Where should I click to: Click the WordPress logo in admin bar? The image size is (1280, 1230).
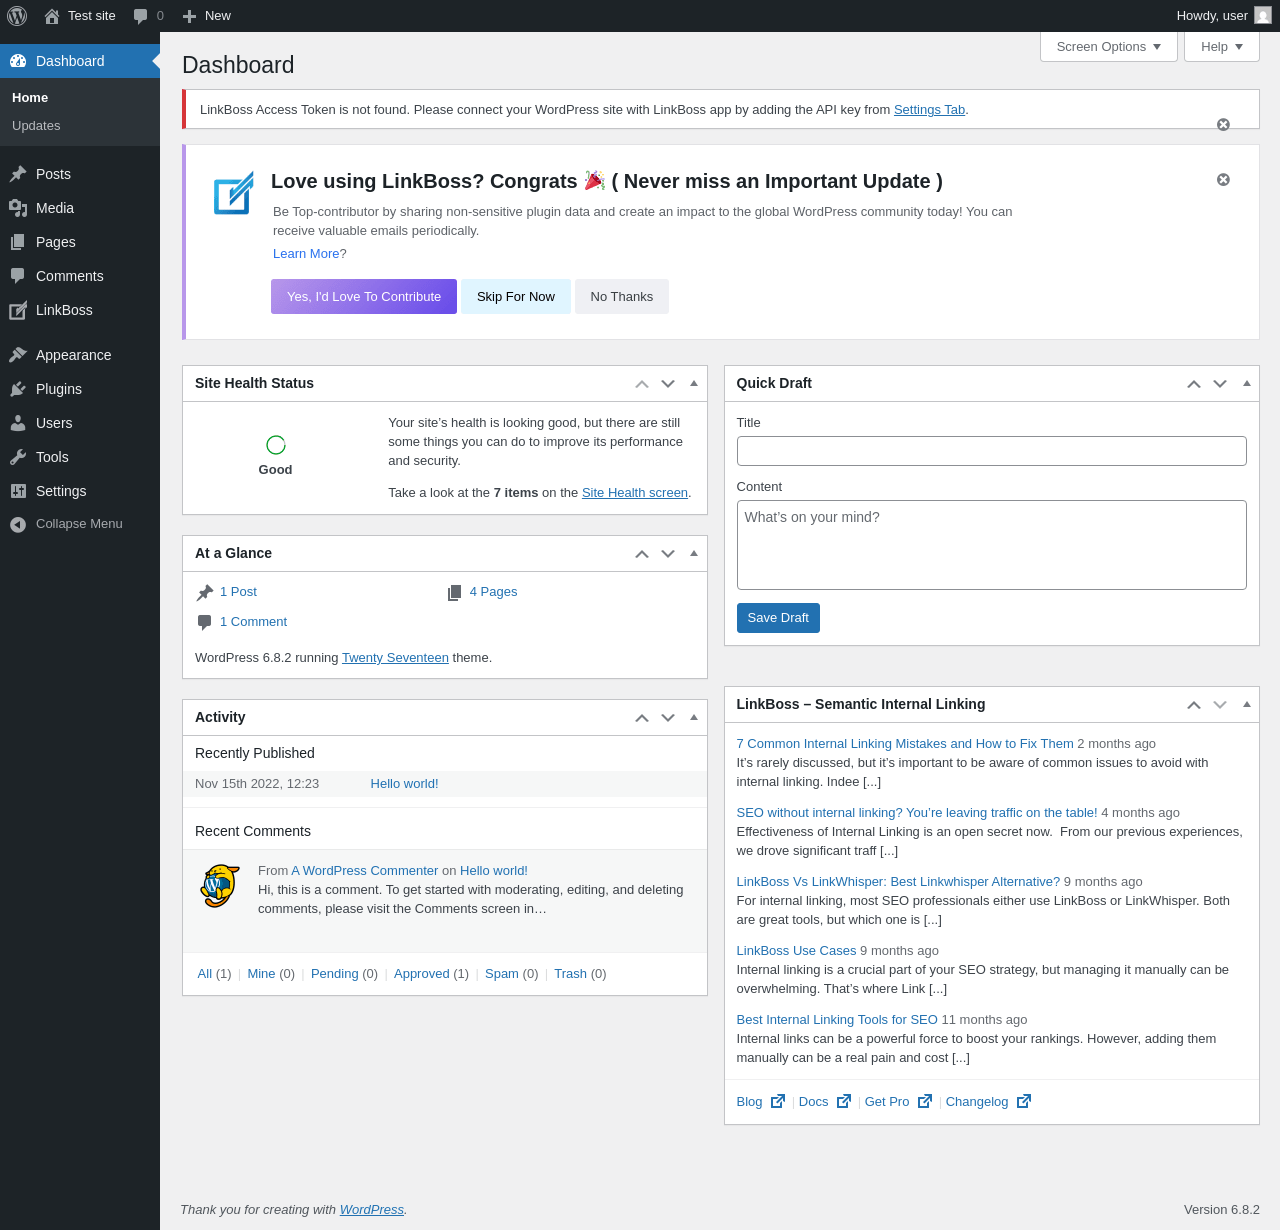click(x=17, y=16)
